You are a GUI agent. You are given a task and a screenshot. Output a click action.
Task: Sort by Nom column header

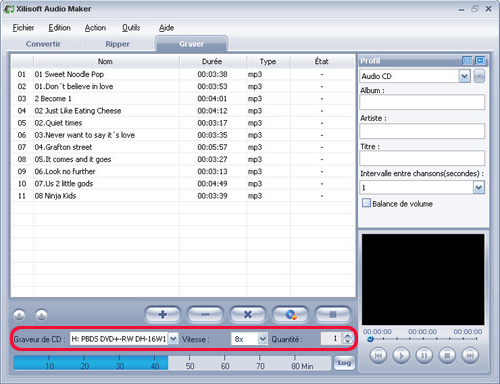pos(106,61)
